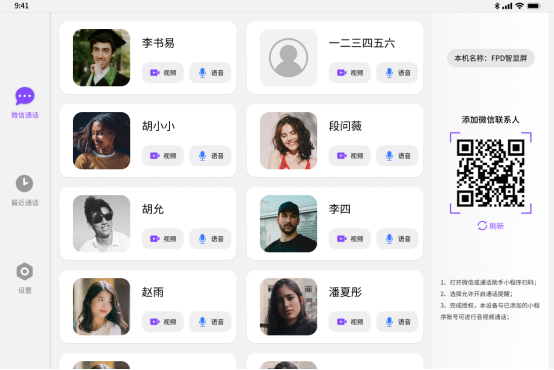The image size is (554, 370).
Task: Start voice call with 胡小小
Action: [210, 156]
